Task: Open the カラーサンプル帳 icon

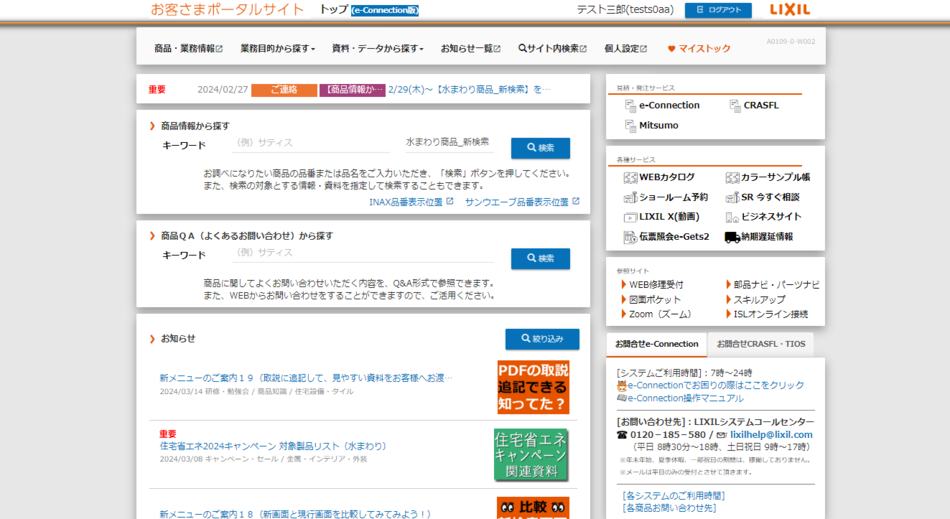Action: coord(732,178)
